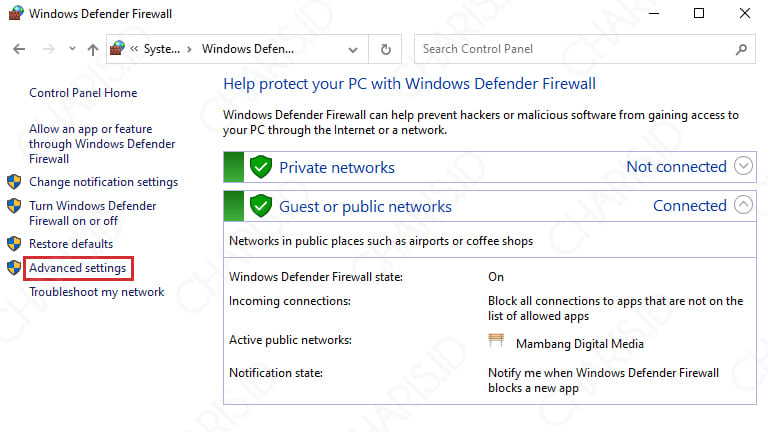Open Advanced settings
Image resolution: width=768 pixels, height=432 pixels.
point(77,268)
